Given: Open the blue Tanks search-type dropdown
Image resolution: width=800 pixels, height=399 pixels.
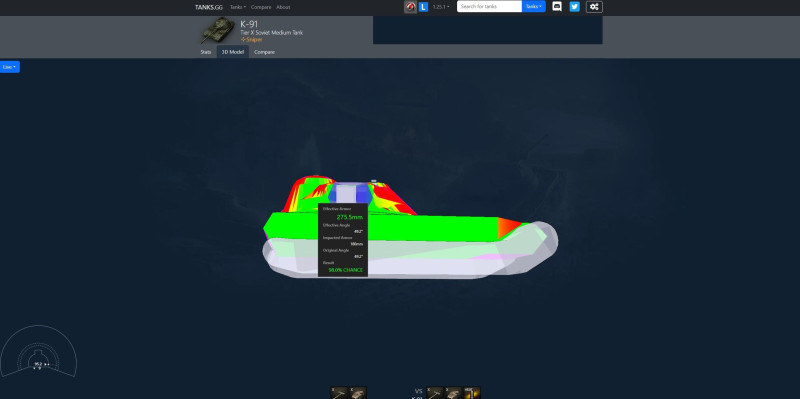Looking at the screenshot, I should pyautogui.click(x=534, y=7).
